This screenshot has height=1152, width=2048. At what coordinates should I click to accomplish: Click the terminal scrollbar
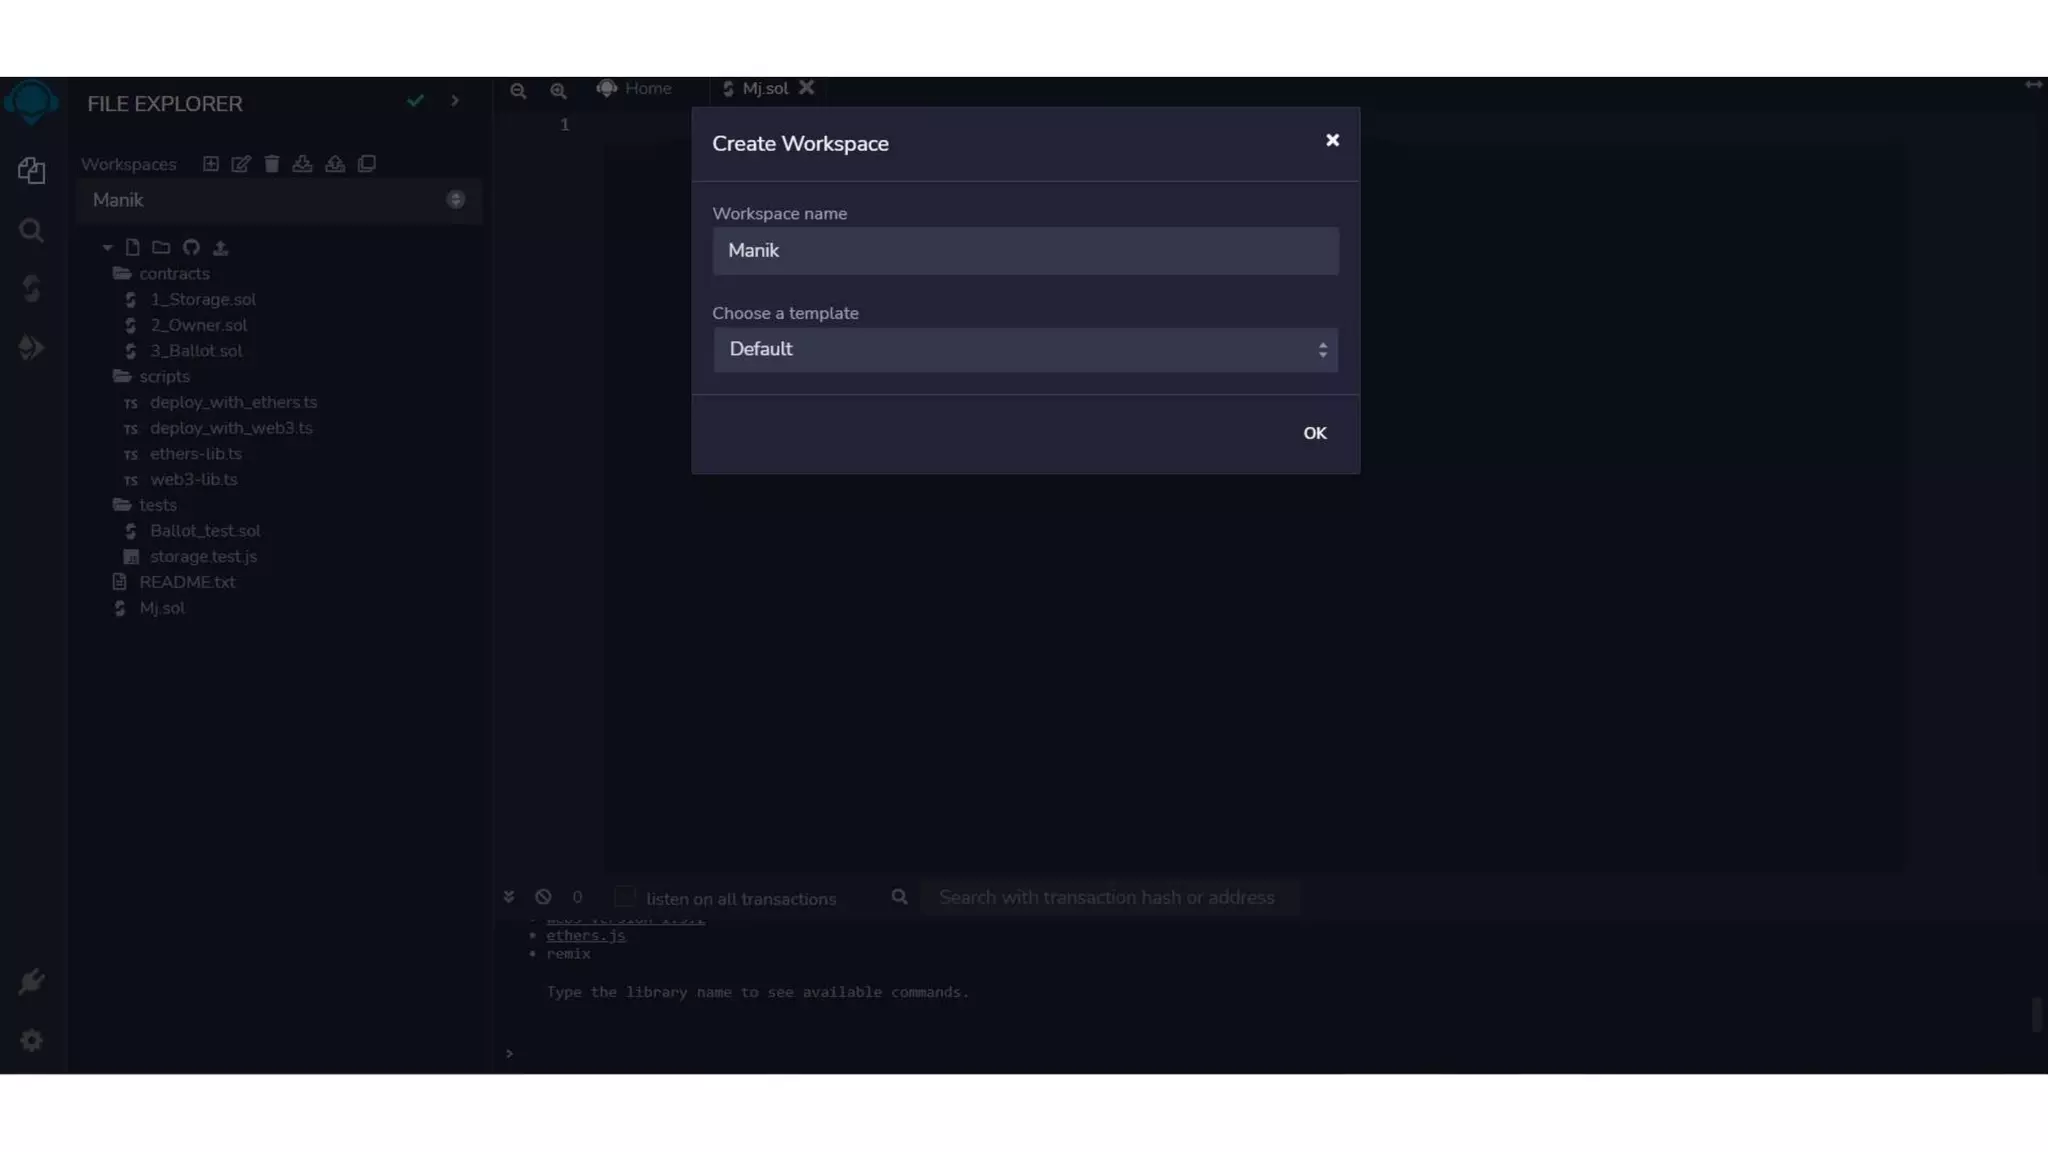tap(2037, 1014)
